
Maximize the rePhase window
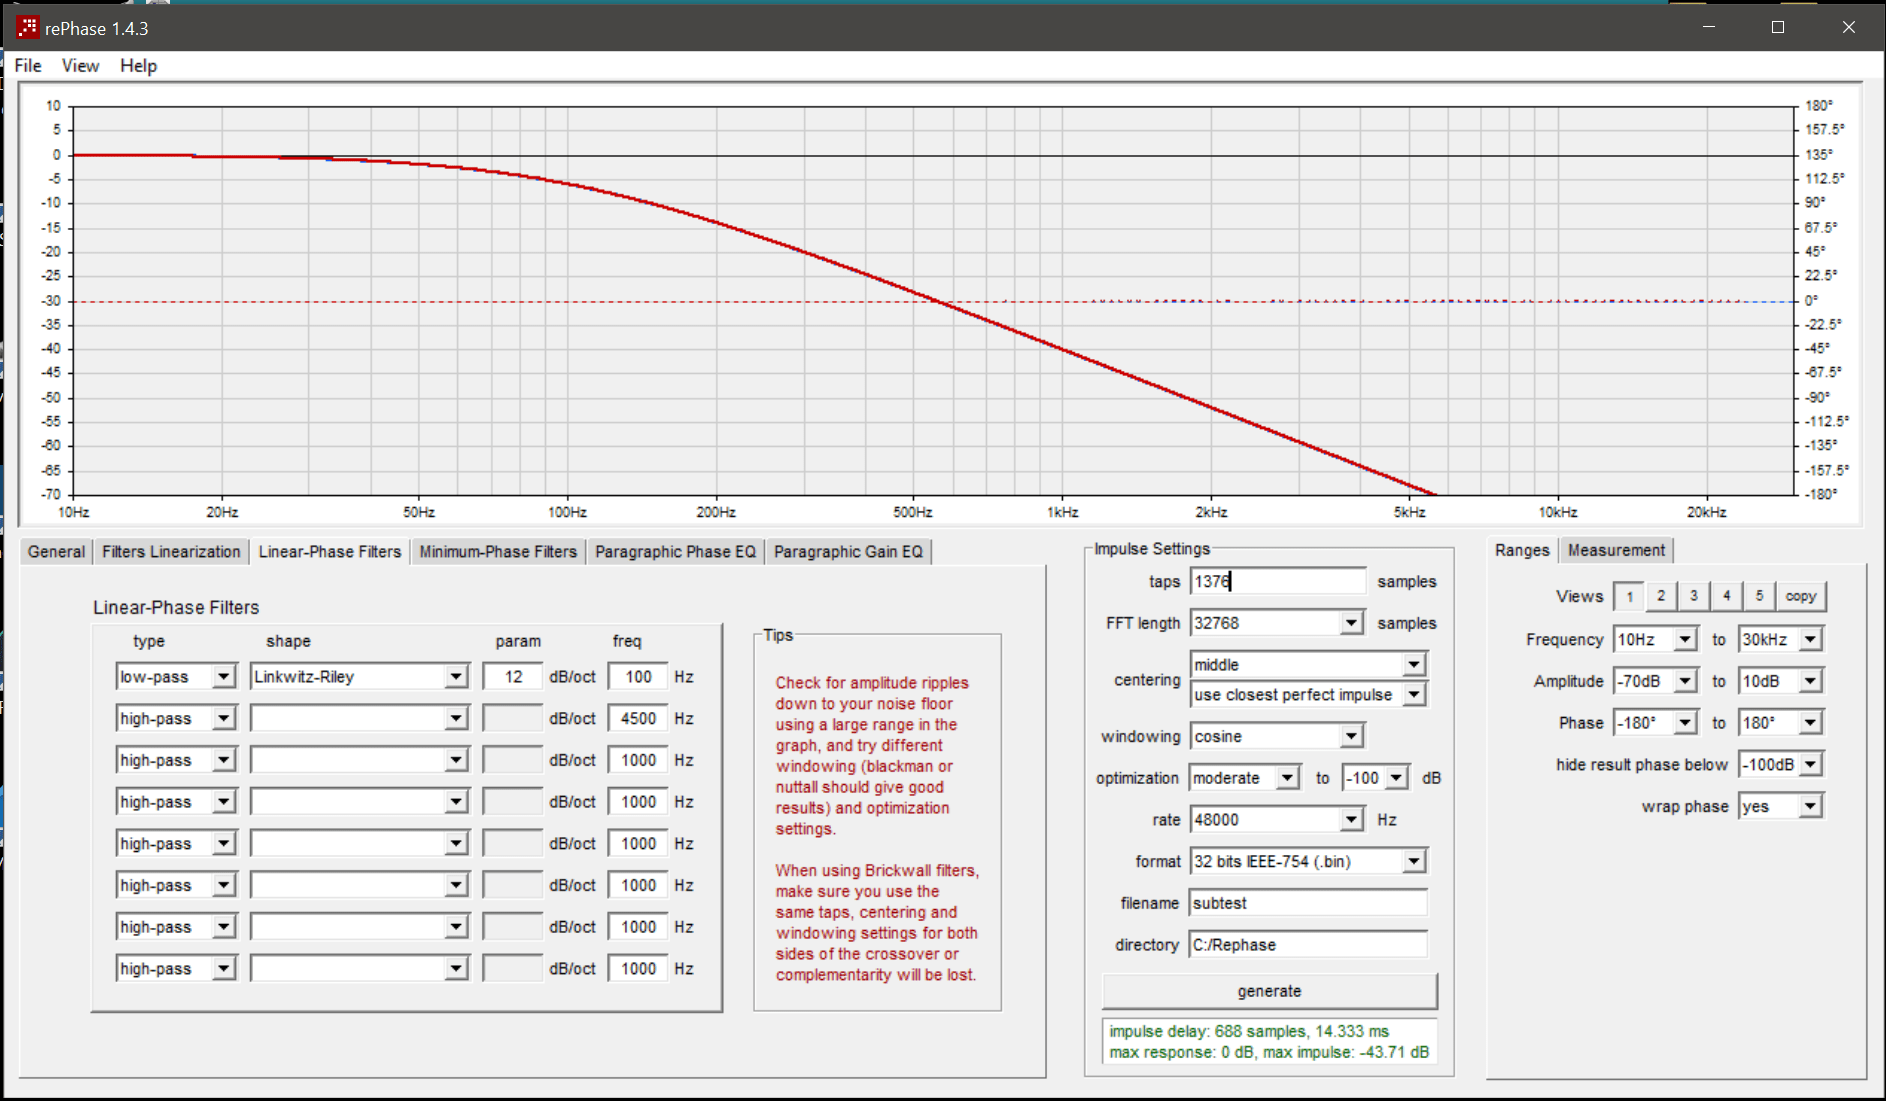(x=1778, y=28)
